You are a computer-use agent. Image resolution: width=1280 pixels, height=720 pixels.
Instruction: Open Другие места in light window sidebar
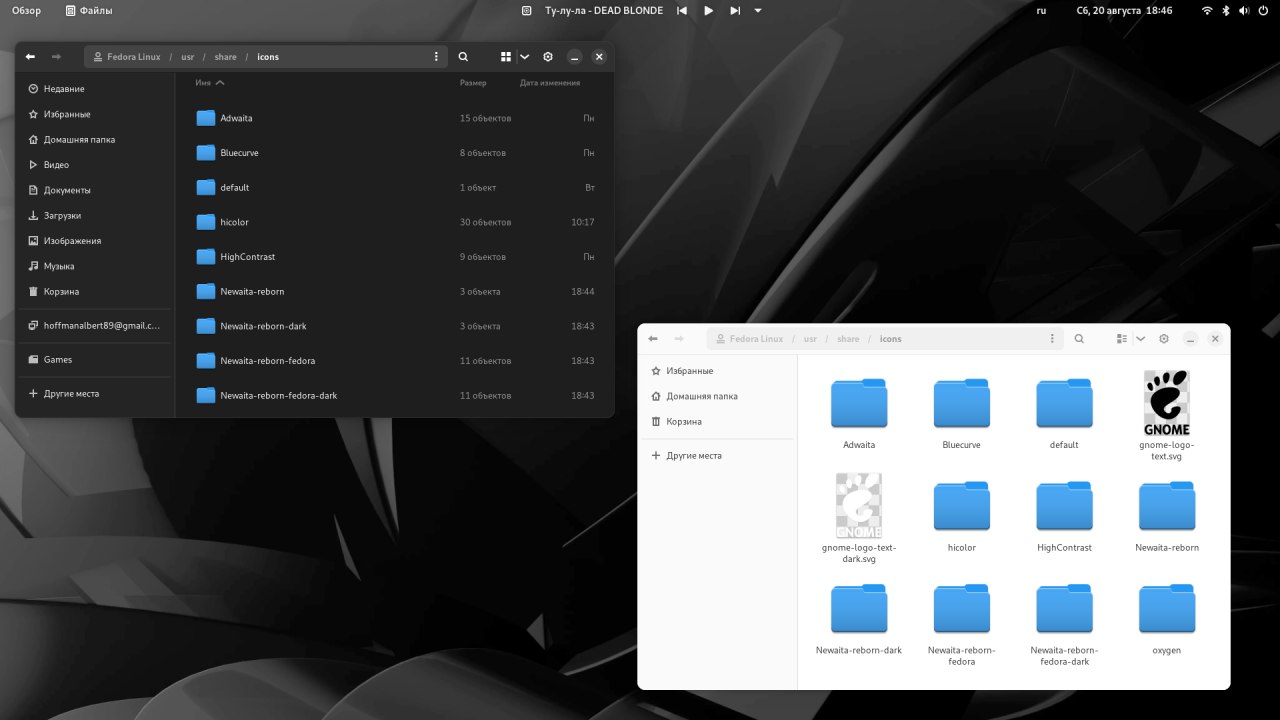[718, 456]
